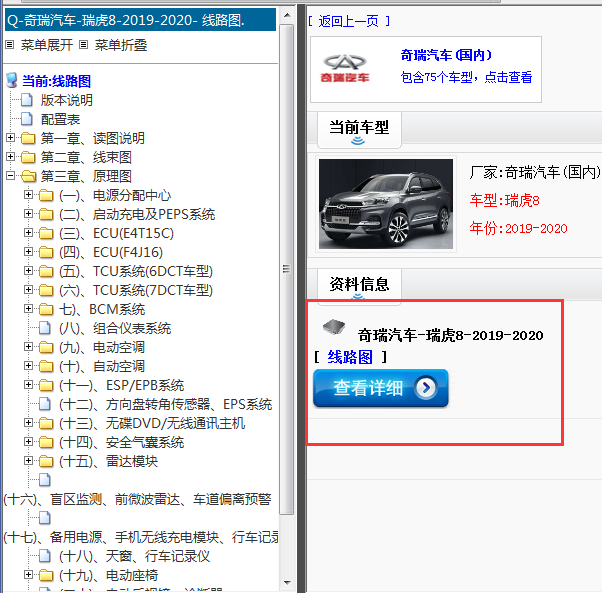The image size is (602, 593).
Task: Click the 瑞虎8 car thumbnail image
Action: click(x=386, y=204)
